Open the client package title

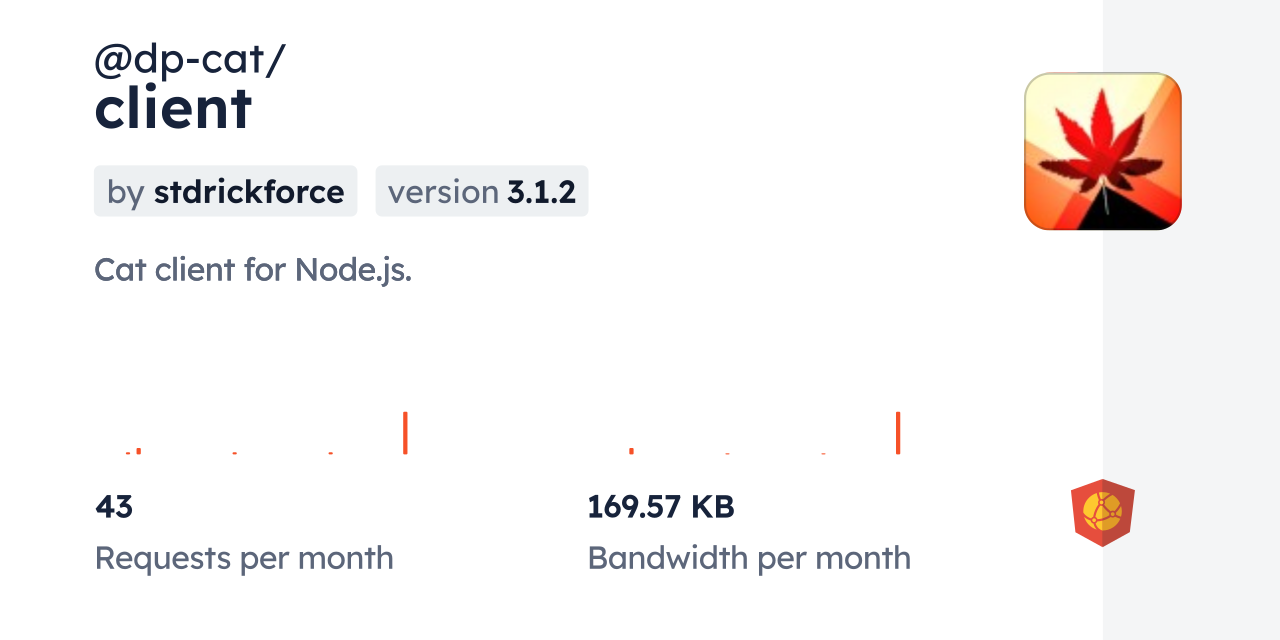coord(173,108)
